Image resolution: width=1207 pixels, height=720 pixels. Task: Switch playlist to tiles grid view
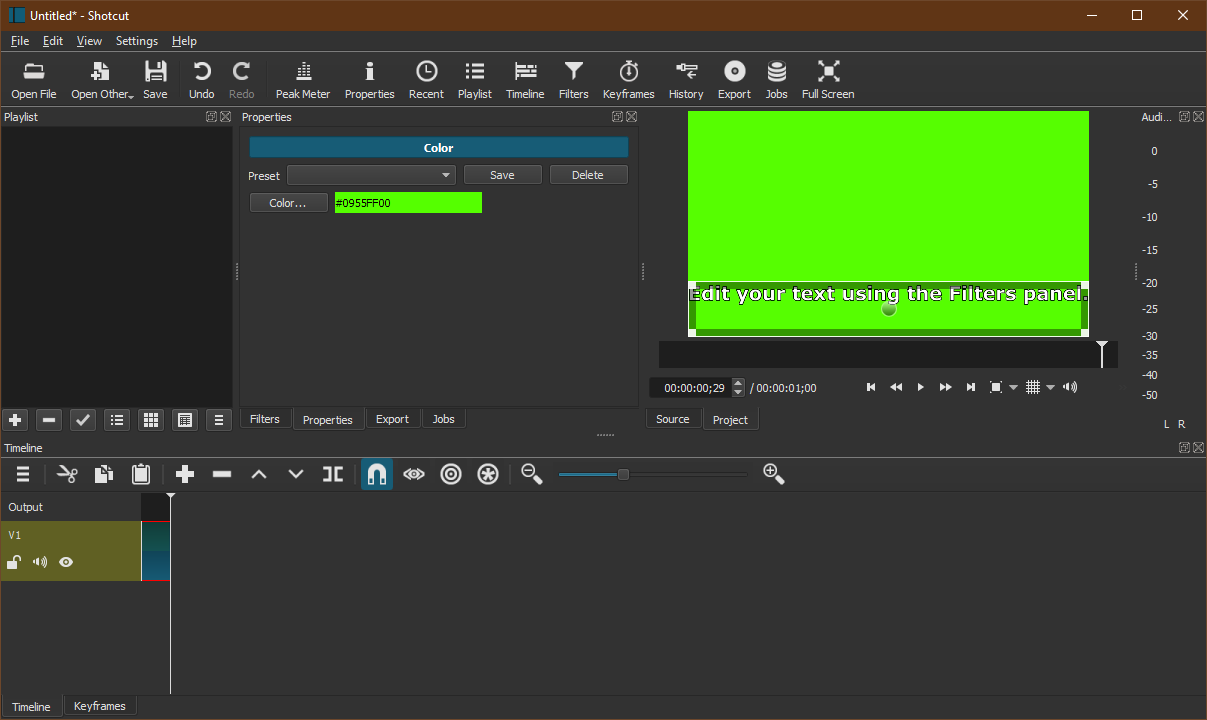pyautogui.click(x=151, y=420)
